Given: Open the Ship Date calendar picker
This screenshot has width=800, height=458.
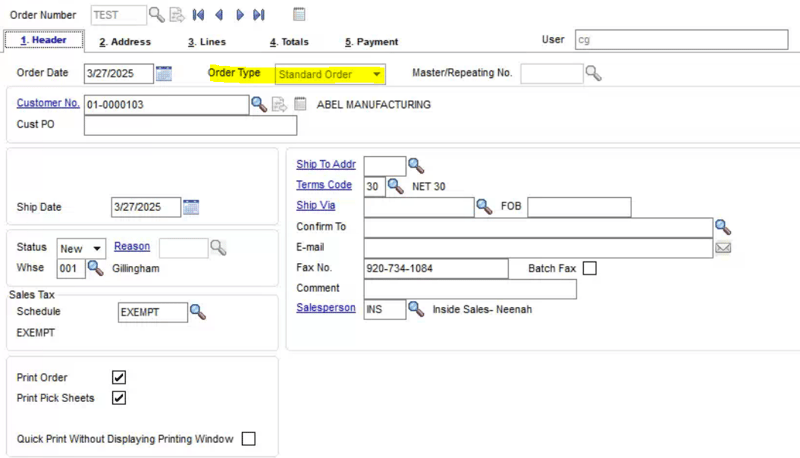Looking at the screenshot, I should point(191,207).
